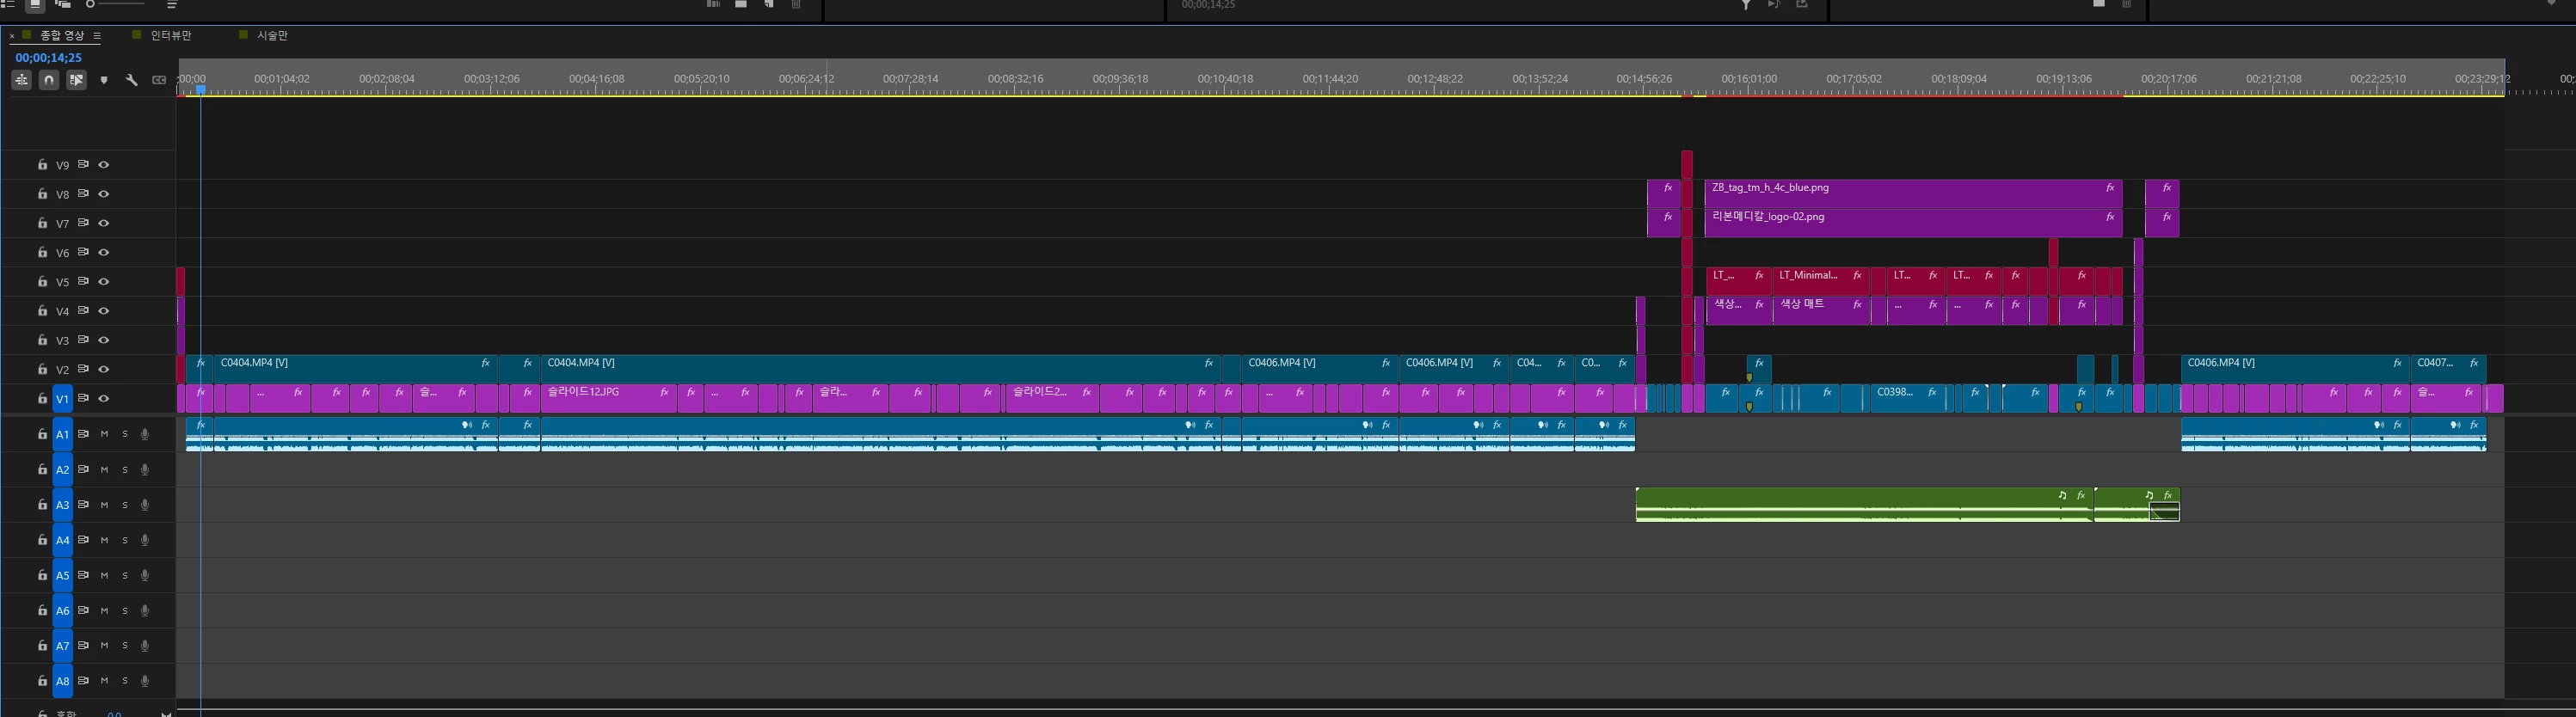The image size is (2576, 717).
Task: Click the 00;00;14;25 playhead timecode field
Action: [48, 58]
